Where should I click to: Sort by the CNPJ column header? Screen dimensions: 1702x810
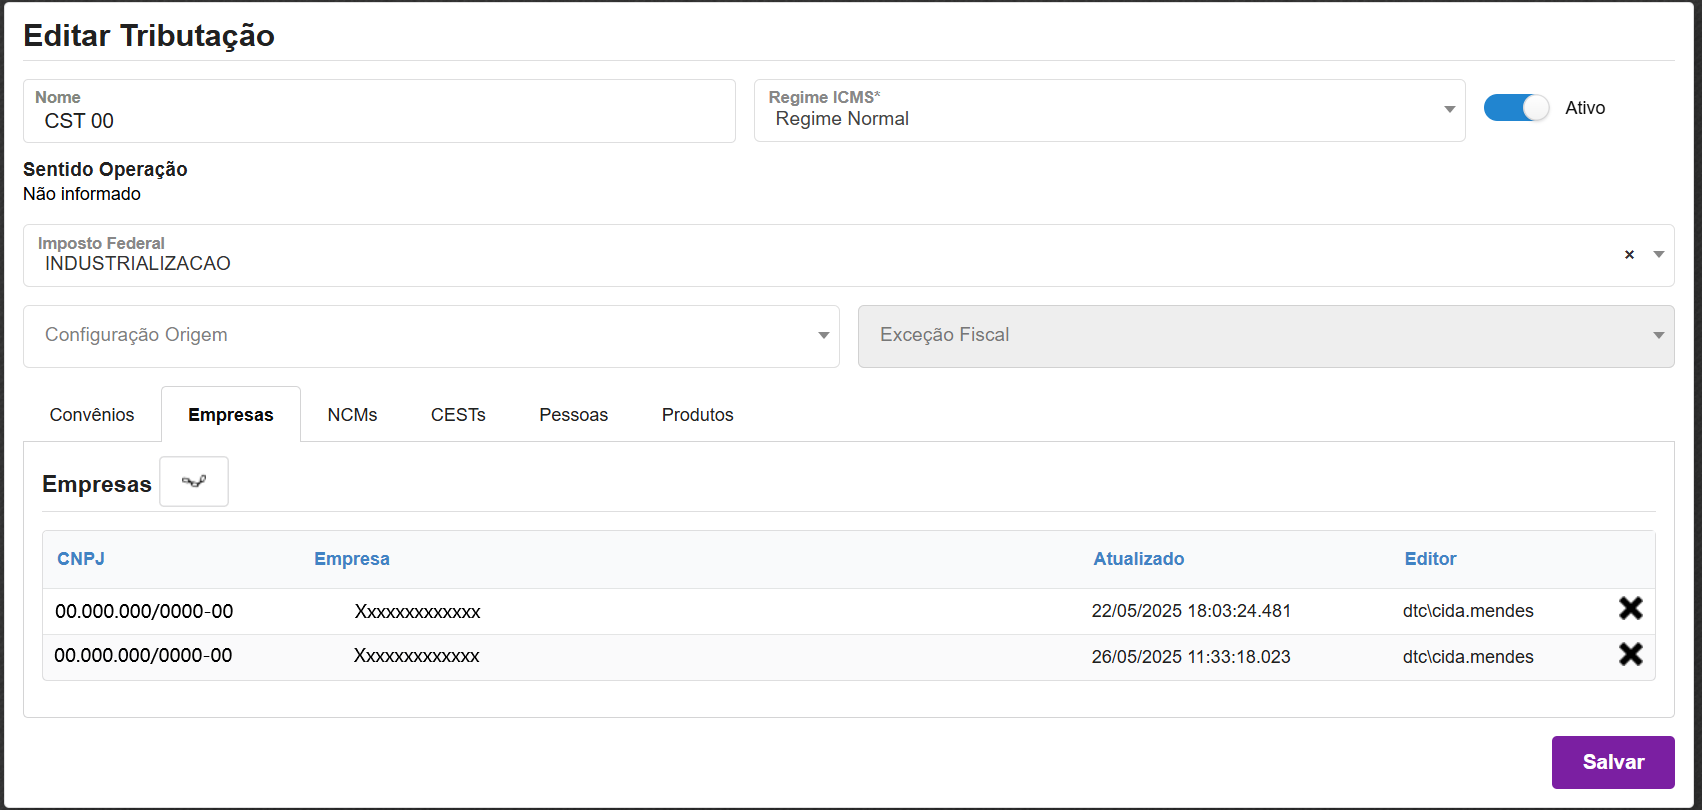coord(81,559)
